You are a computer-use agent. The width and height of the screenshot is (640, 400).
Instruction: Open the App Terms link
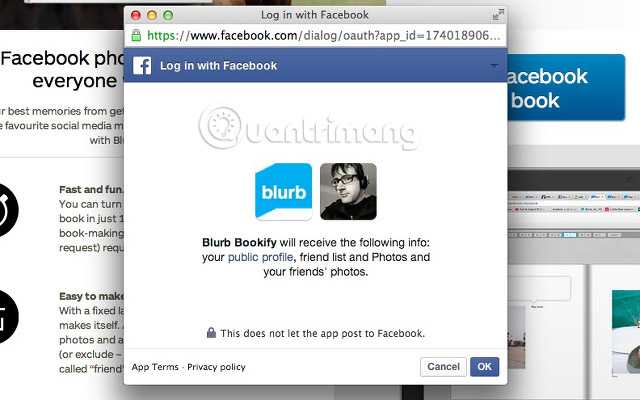[155, 367]
